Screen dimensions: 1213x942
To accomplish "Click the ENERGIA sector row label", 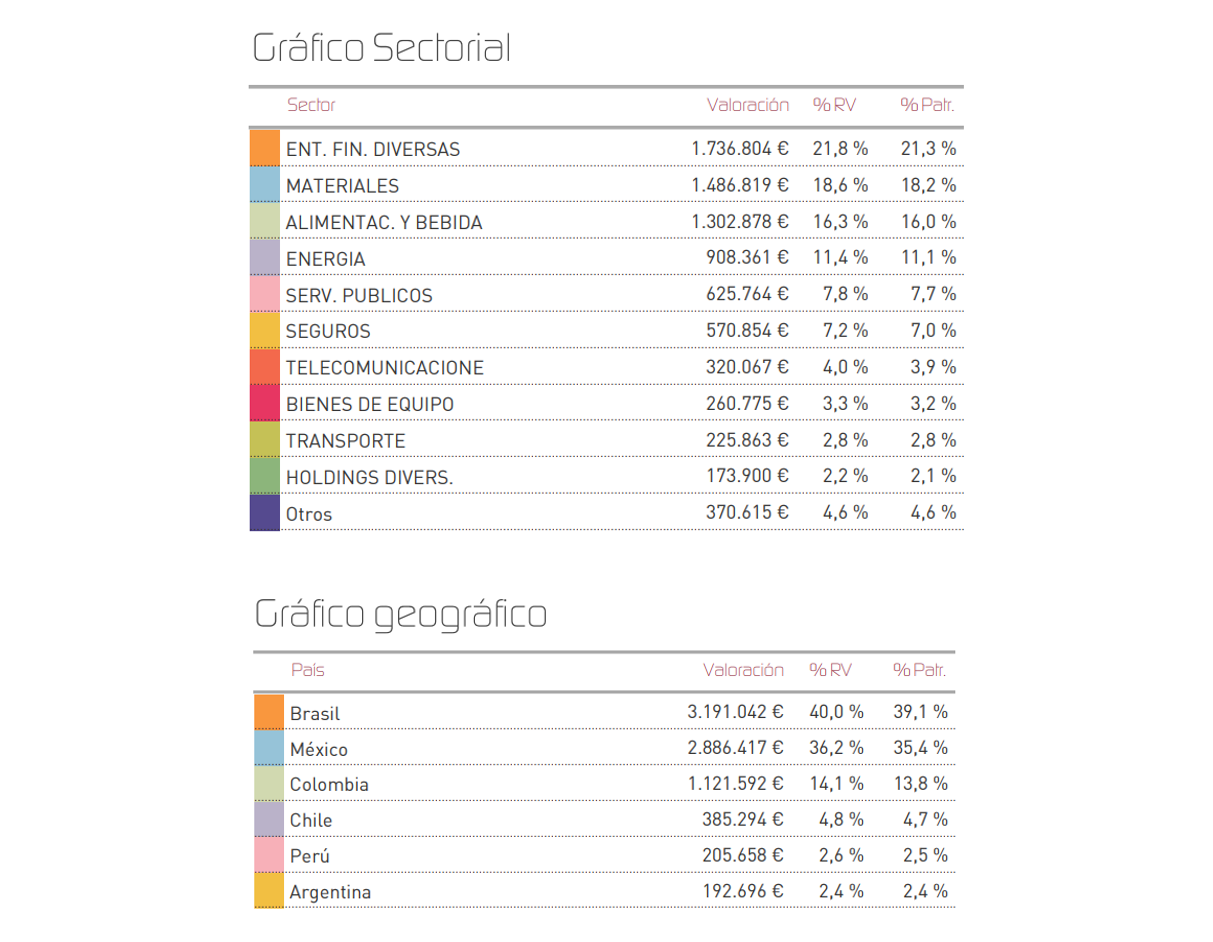I will 326,259.
